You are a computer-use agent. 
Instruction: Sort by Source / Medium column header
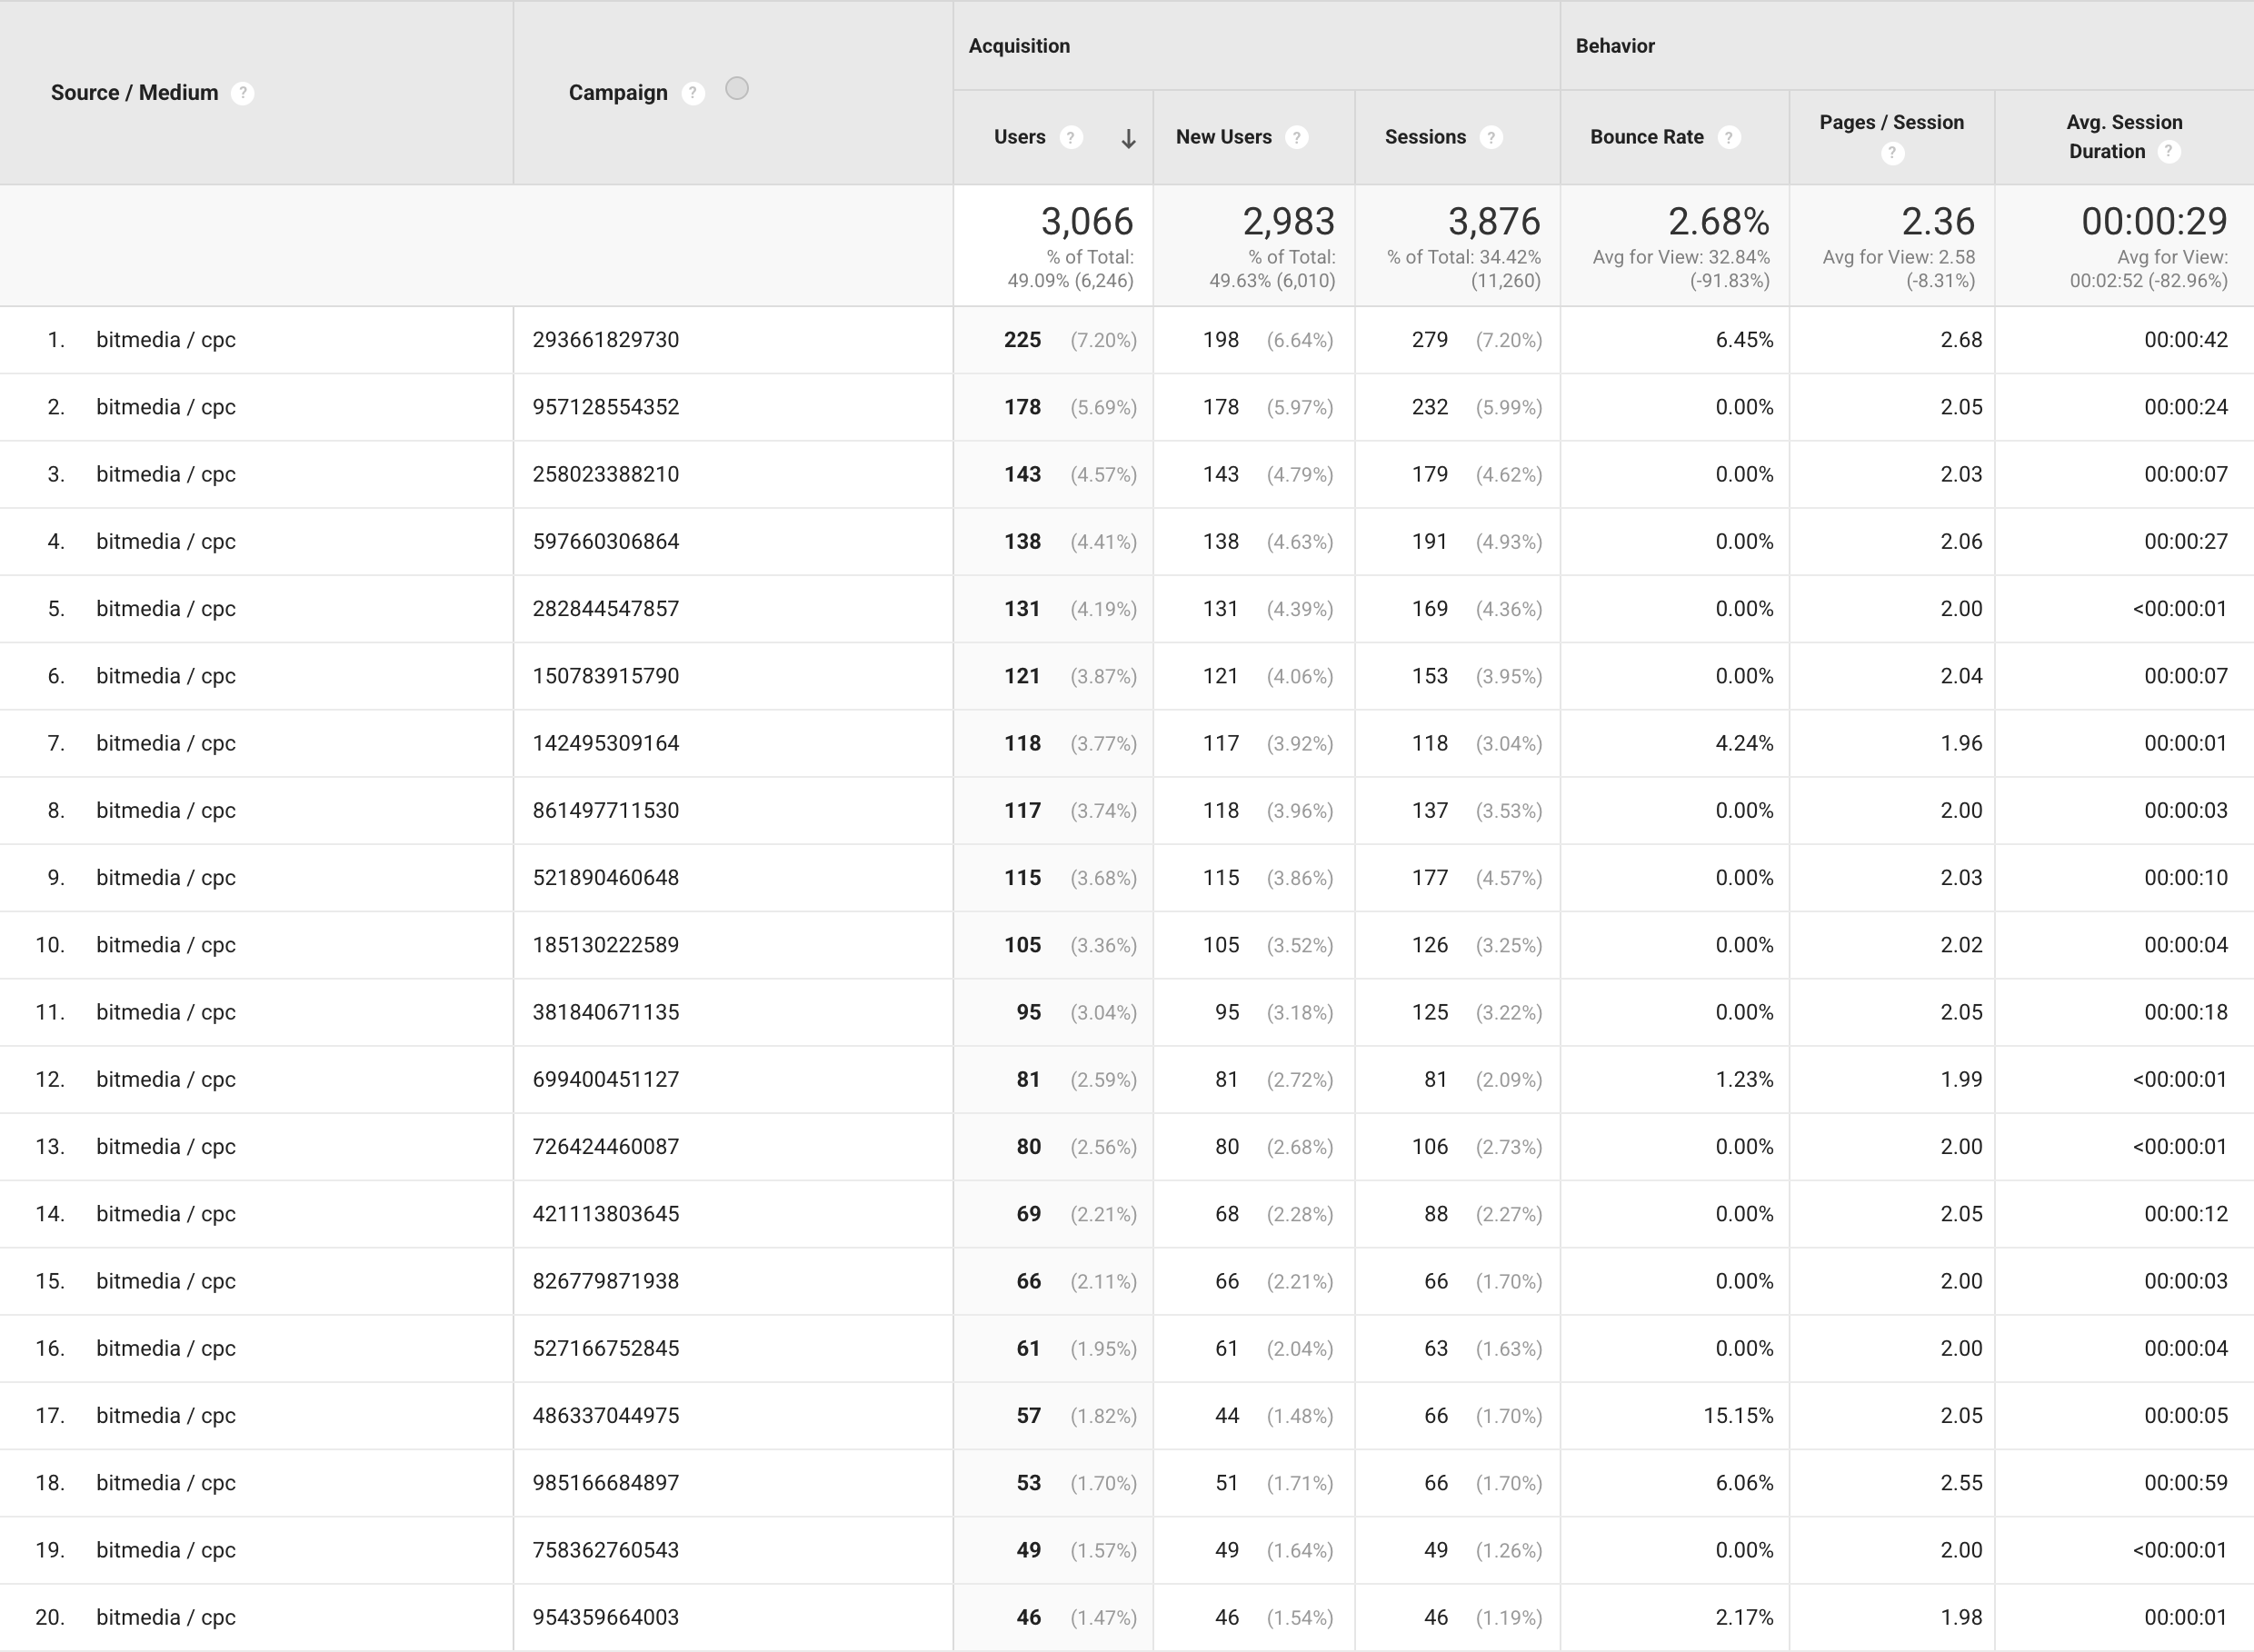pos(134,93)
